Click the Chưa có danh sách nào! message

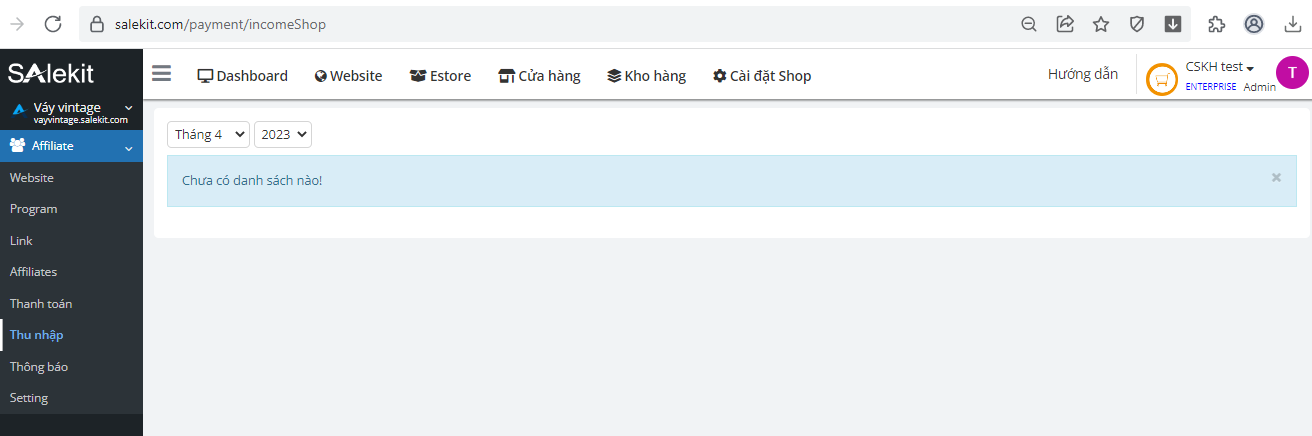click(x=252, y=181)
